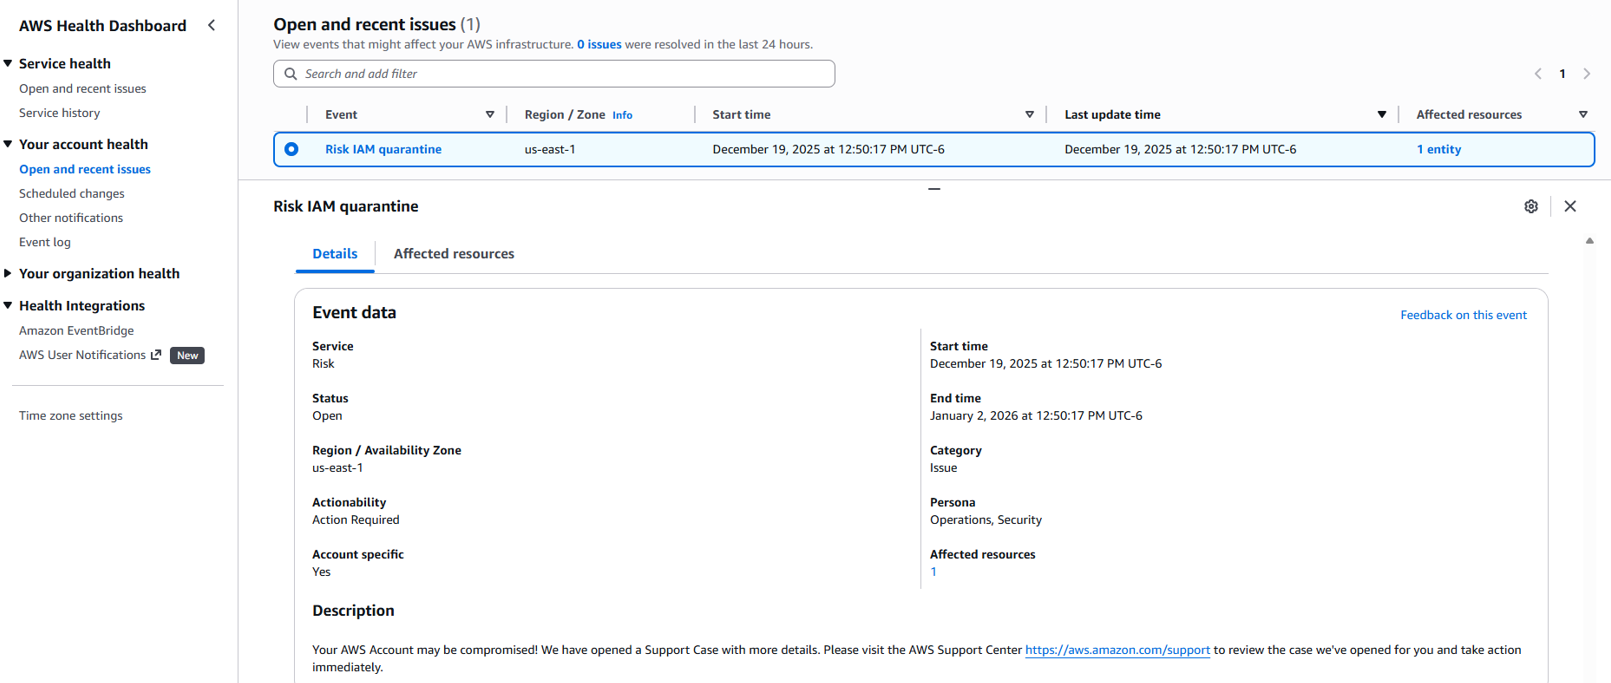Click the row's Start time December 19 cell
Image resolution: width=1611 pixels, height=683 pixels.
(828, 149)
